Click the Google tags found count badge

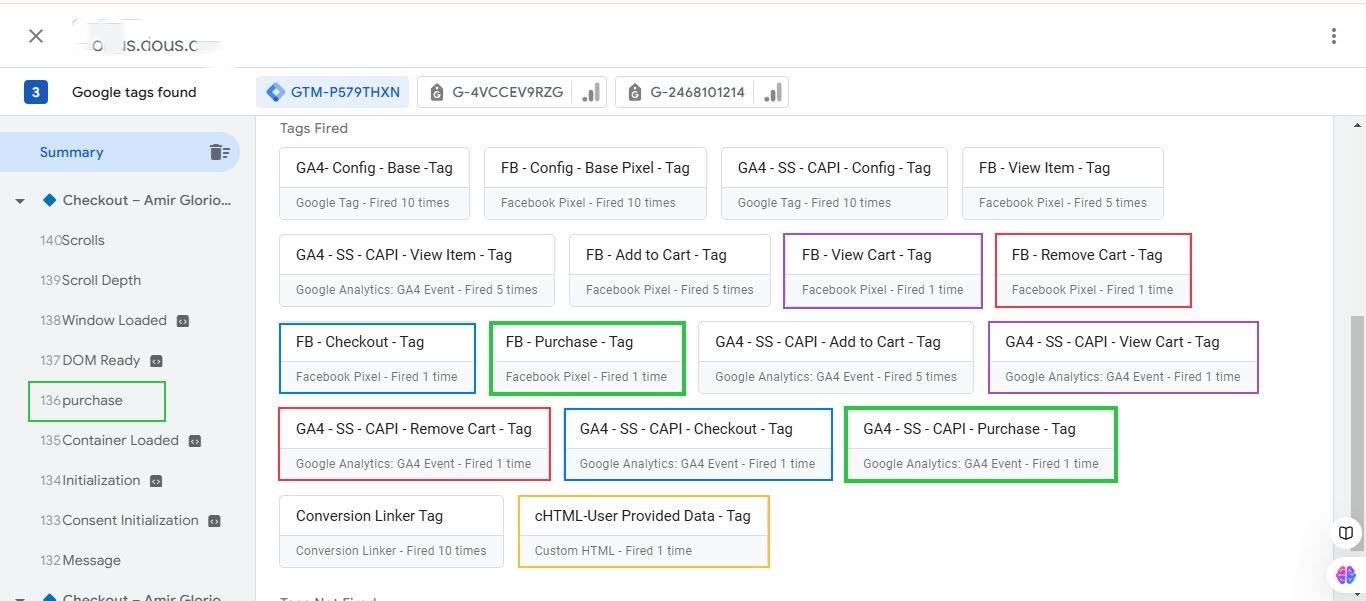(x=36, y=92)
